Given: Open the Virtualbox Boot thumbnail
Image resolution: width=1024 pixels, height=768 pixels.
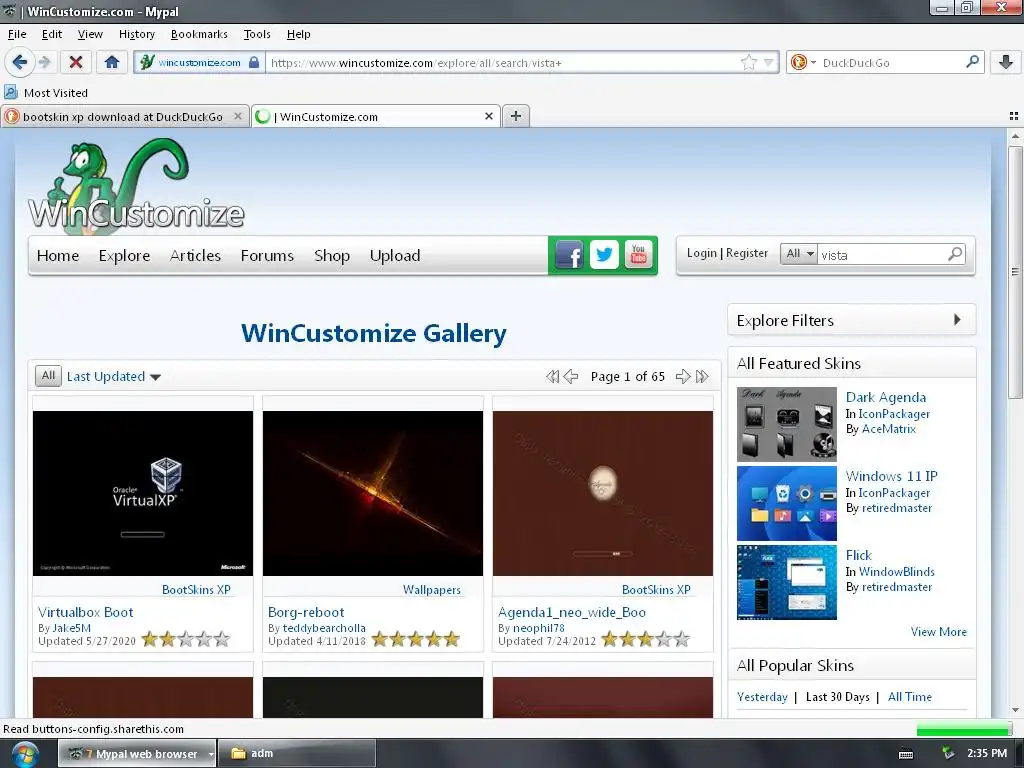Looking at the screenshot, I should pos(143,493).
